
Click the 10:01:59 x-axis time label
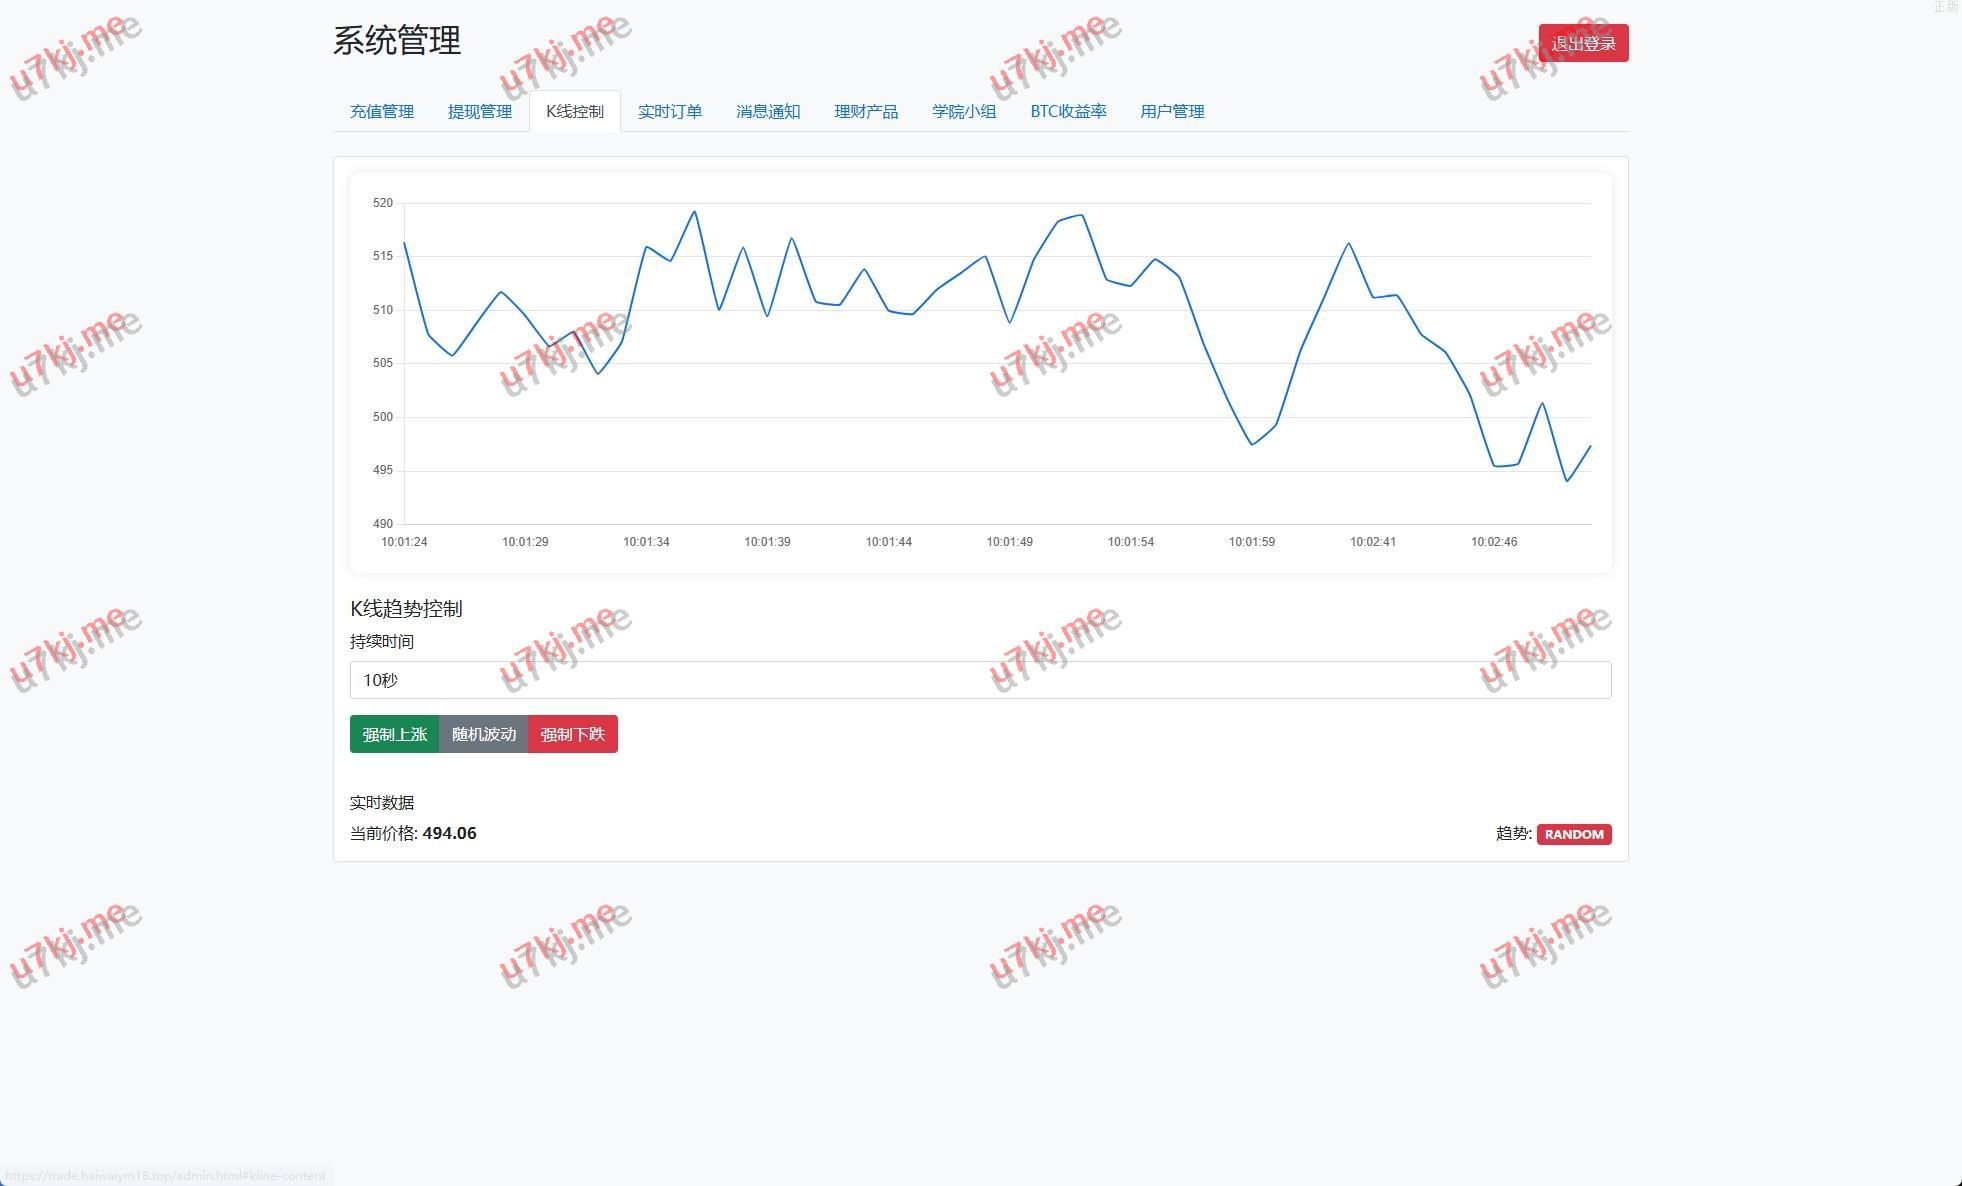tap(1251, 542)
